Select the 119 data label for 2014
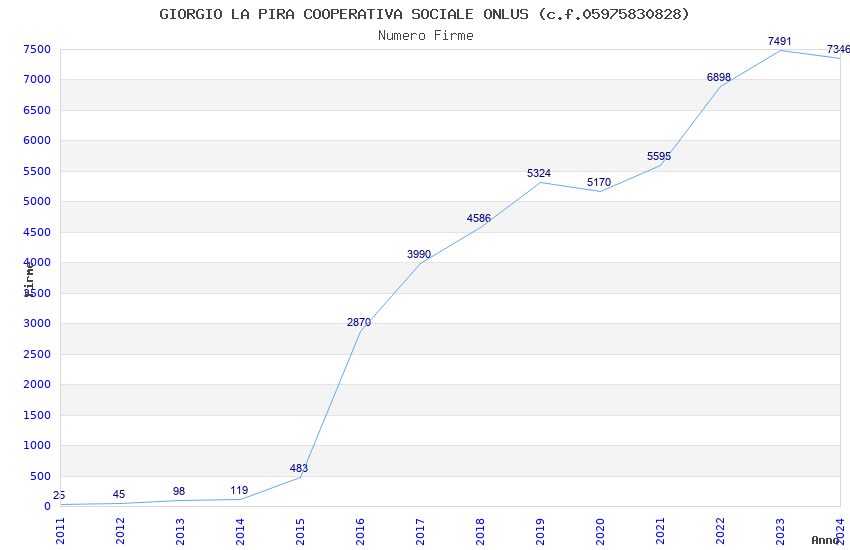This screenshot has width=850, height=550. coord(239,490)
